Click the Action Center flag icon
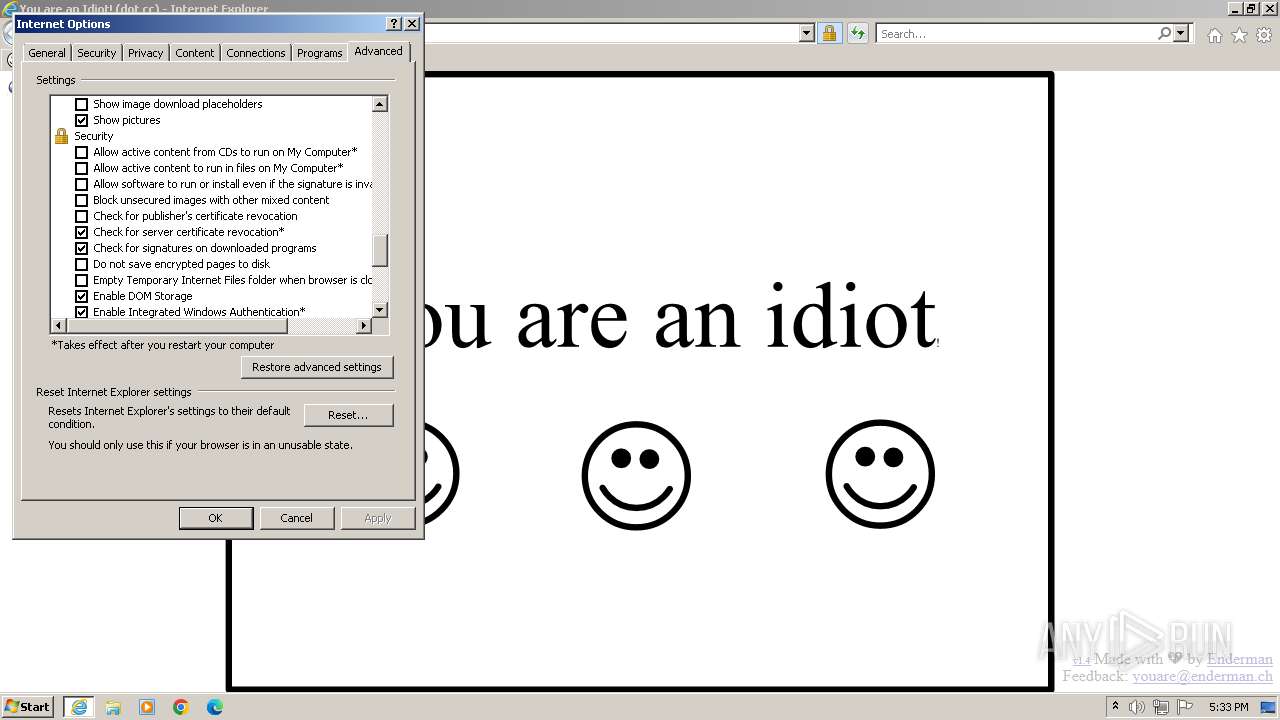 (1185, 707)
